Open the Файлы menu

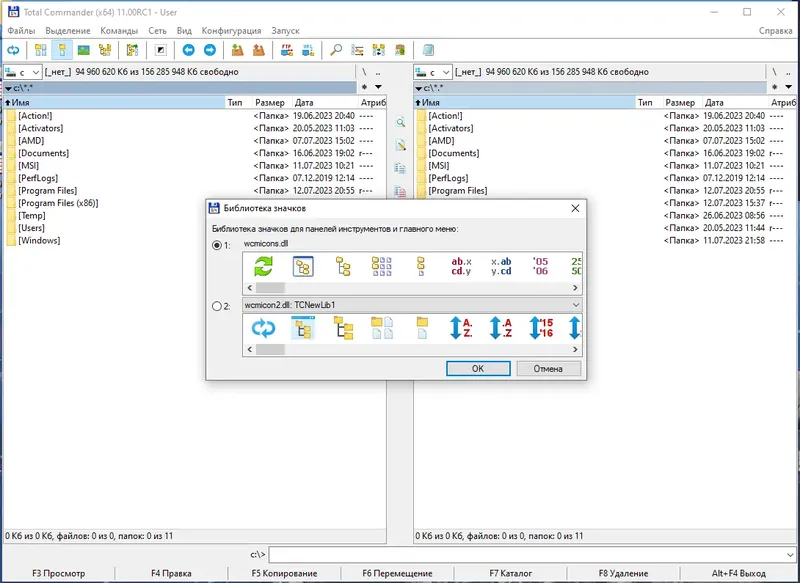[21, 31]
